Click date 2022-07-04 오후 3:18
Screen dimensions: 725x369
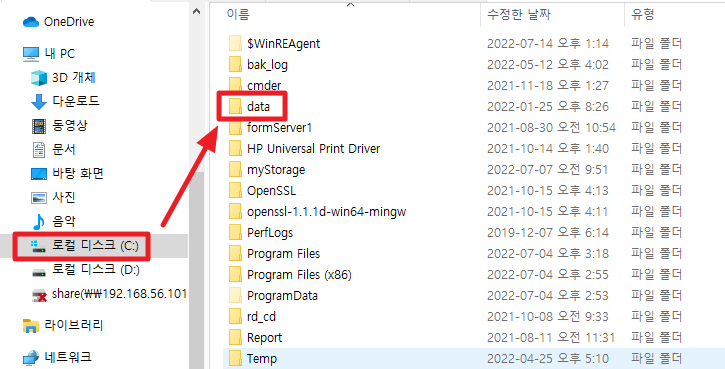pos(547,254)
